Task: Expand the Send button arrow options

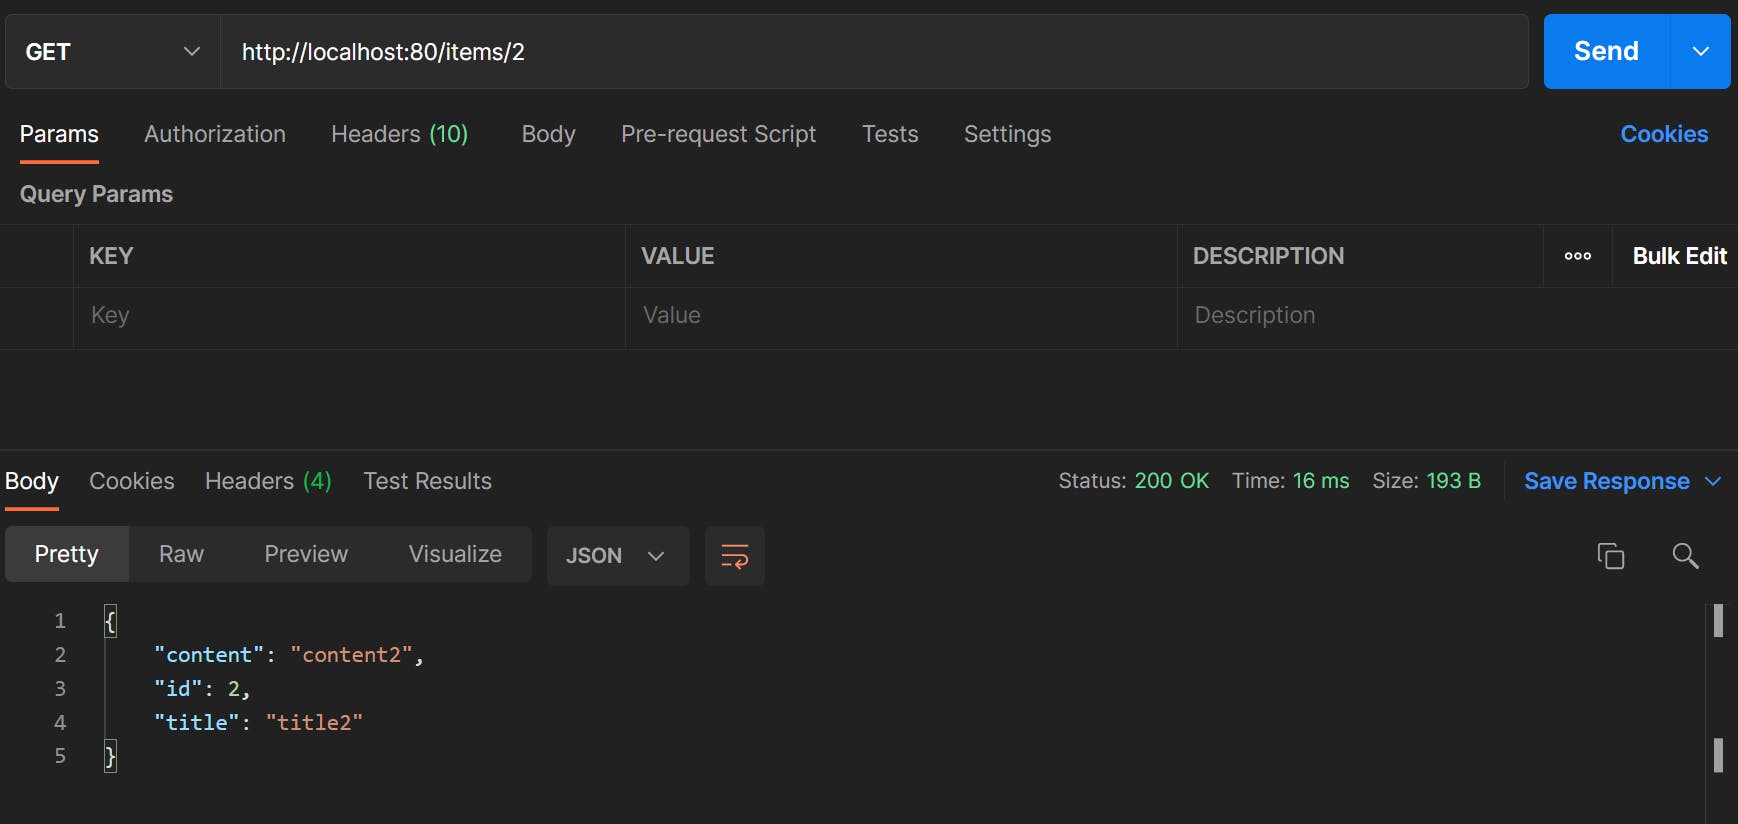Action: (x=1700, y=52)
